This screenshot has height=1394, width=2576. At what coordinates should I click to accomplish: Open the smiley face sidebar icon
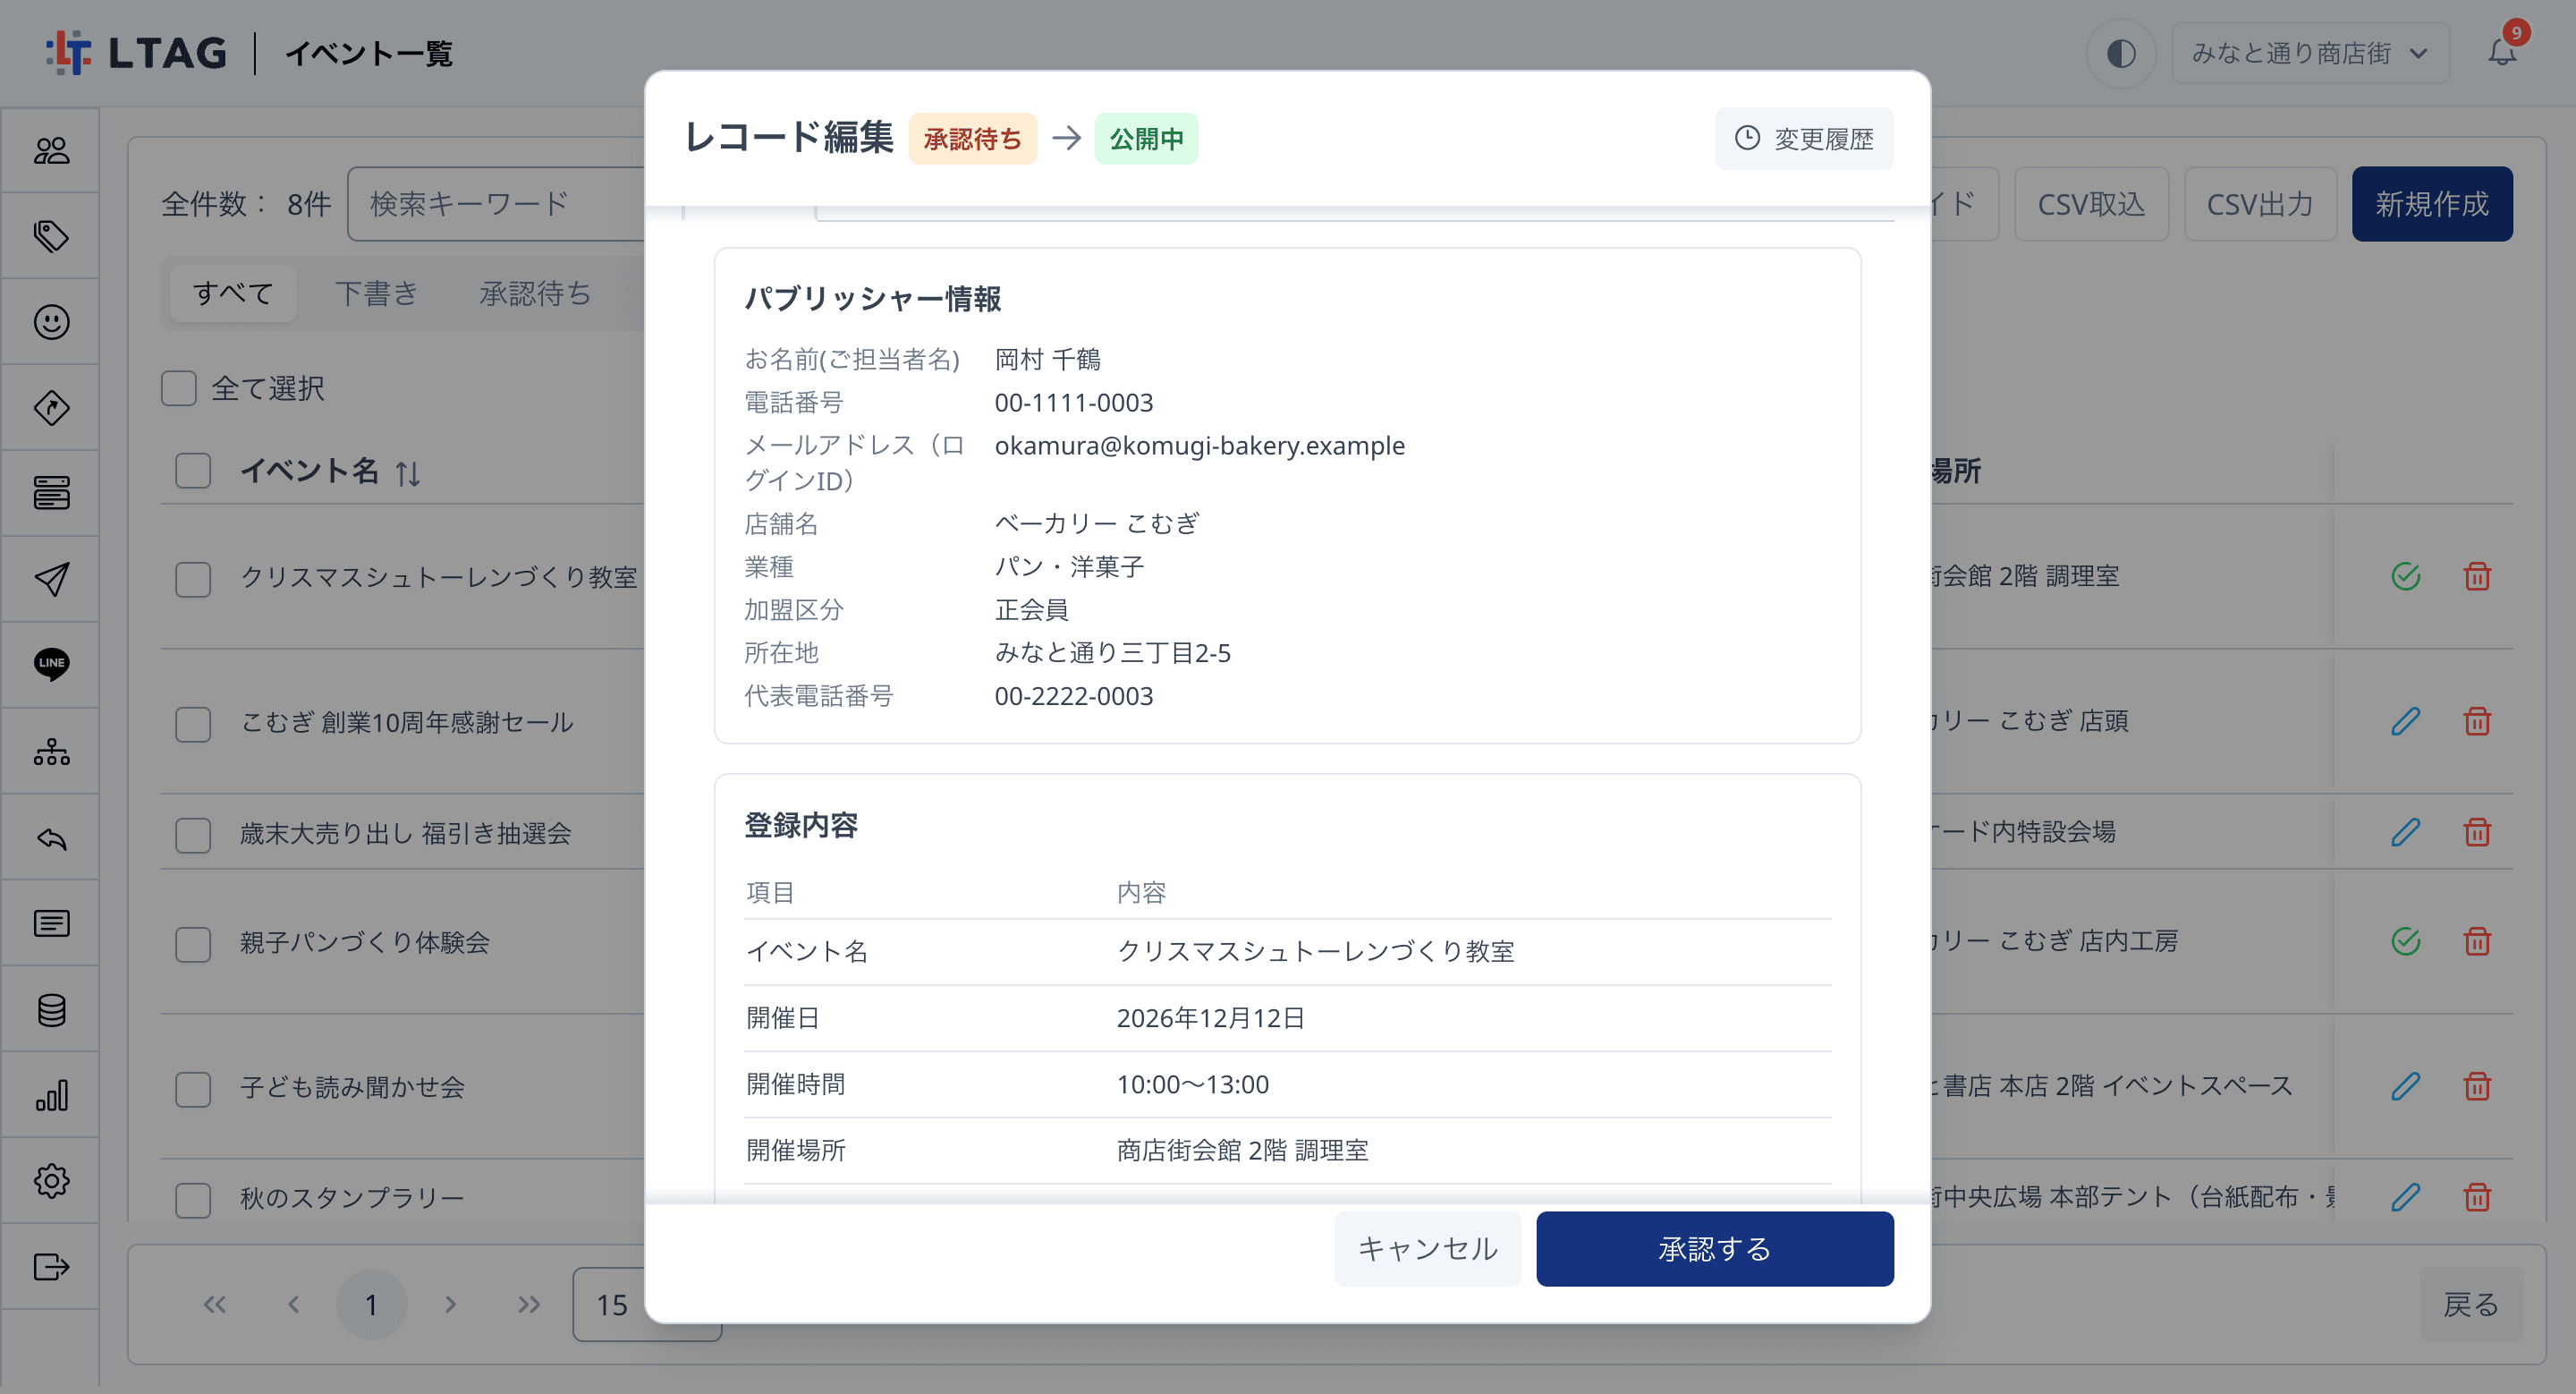[51, 322]
